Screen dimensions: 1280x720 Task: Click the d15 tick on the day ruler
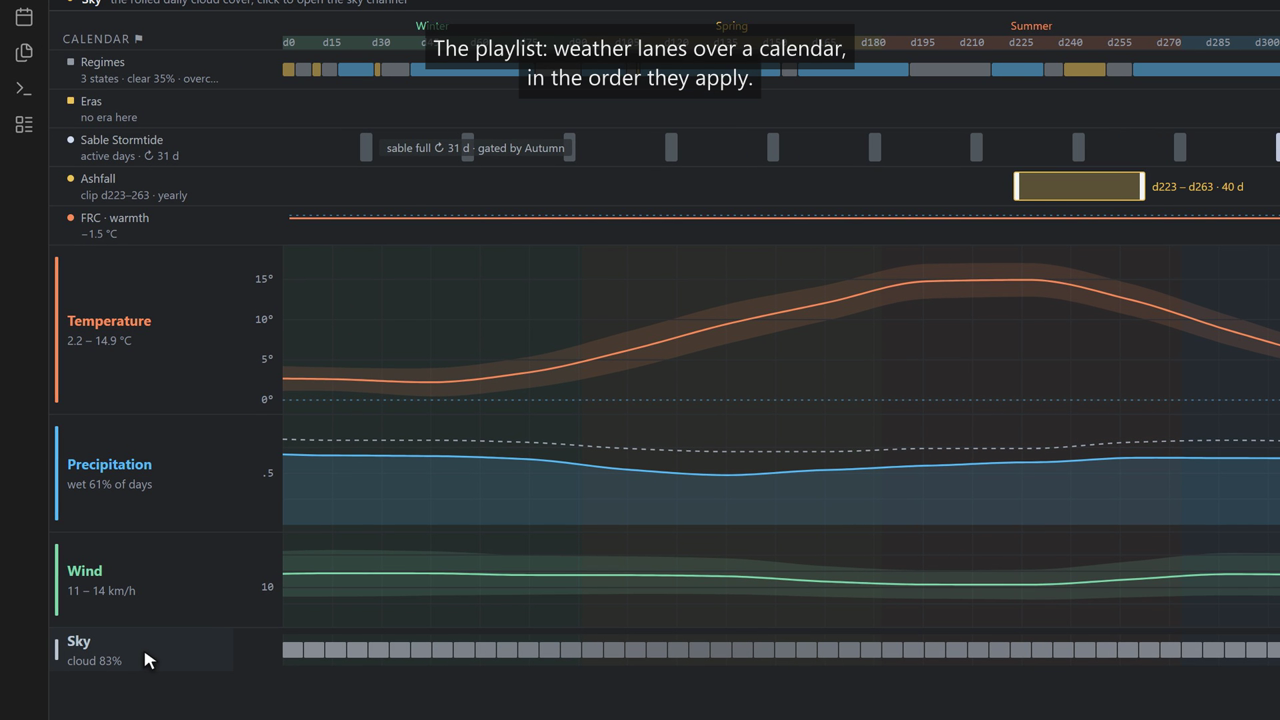click(331, 43)
